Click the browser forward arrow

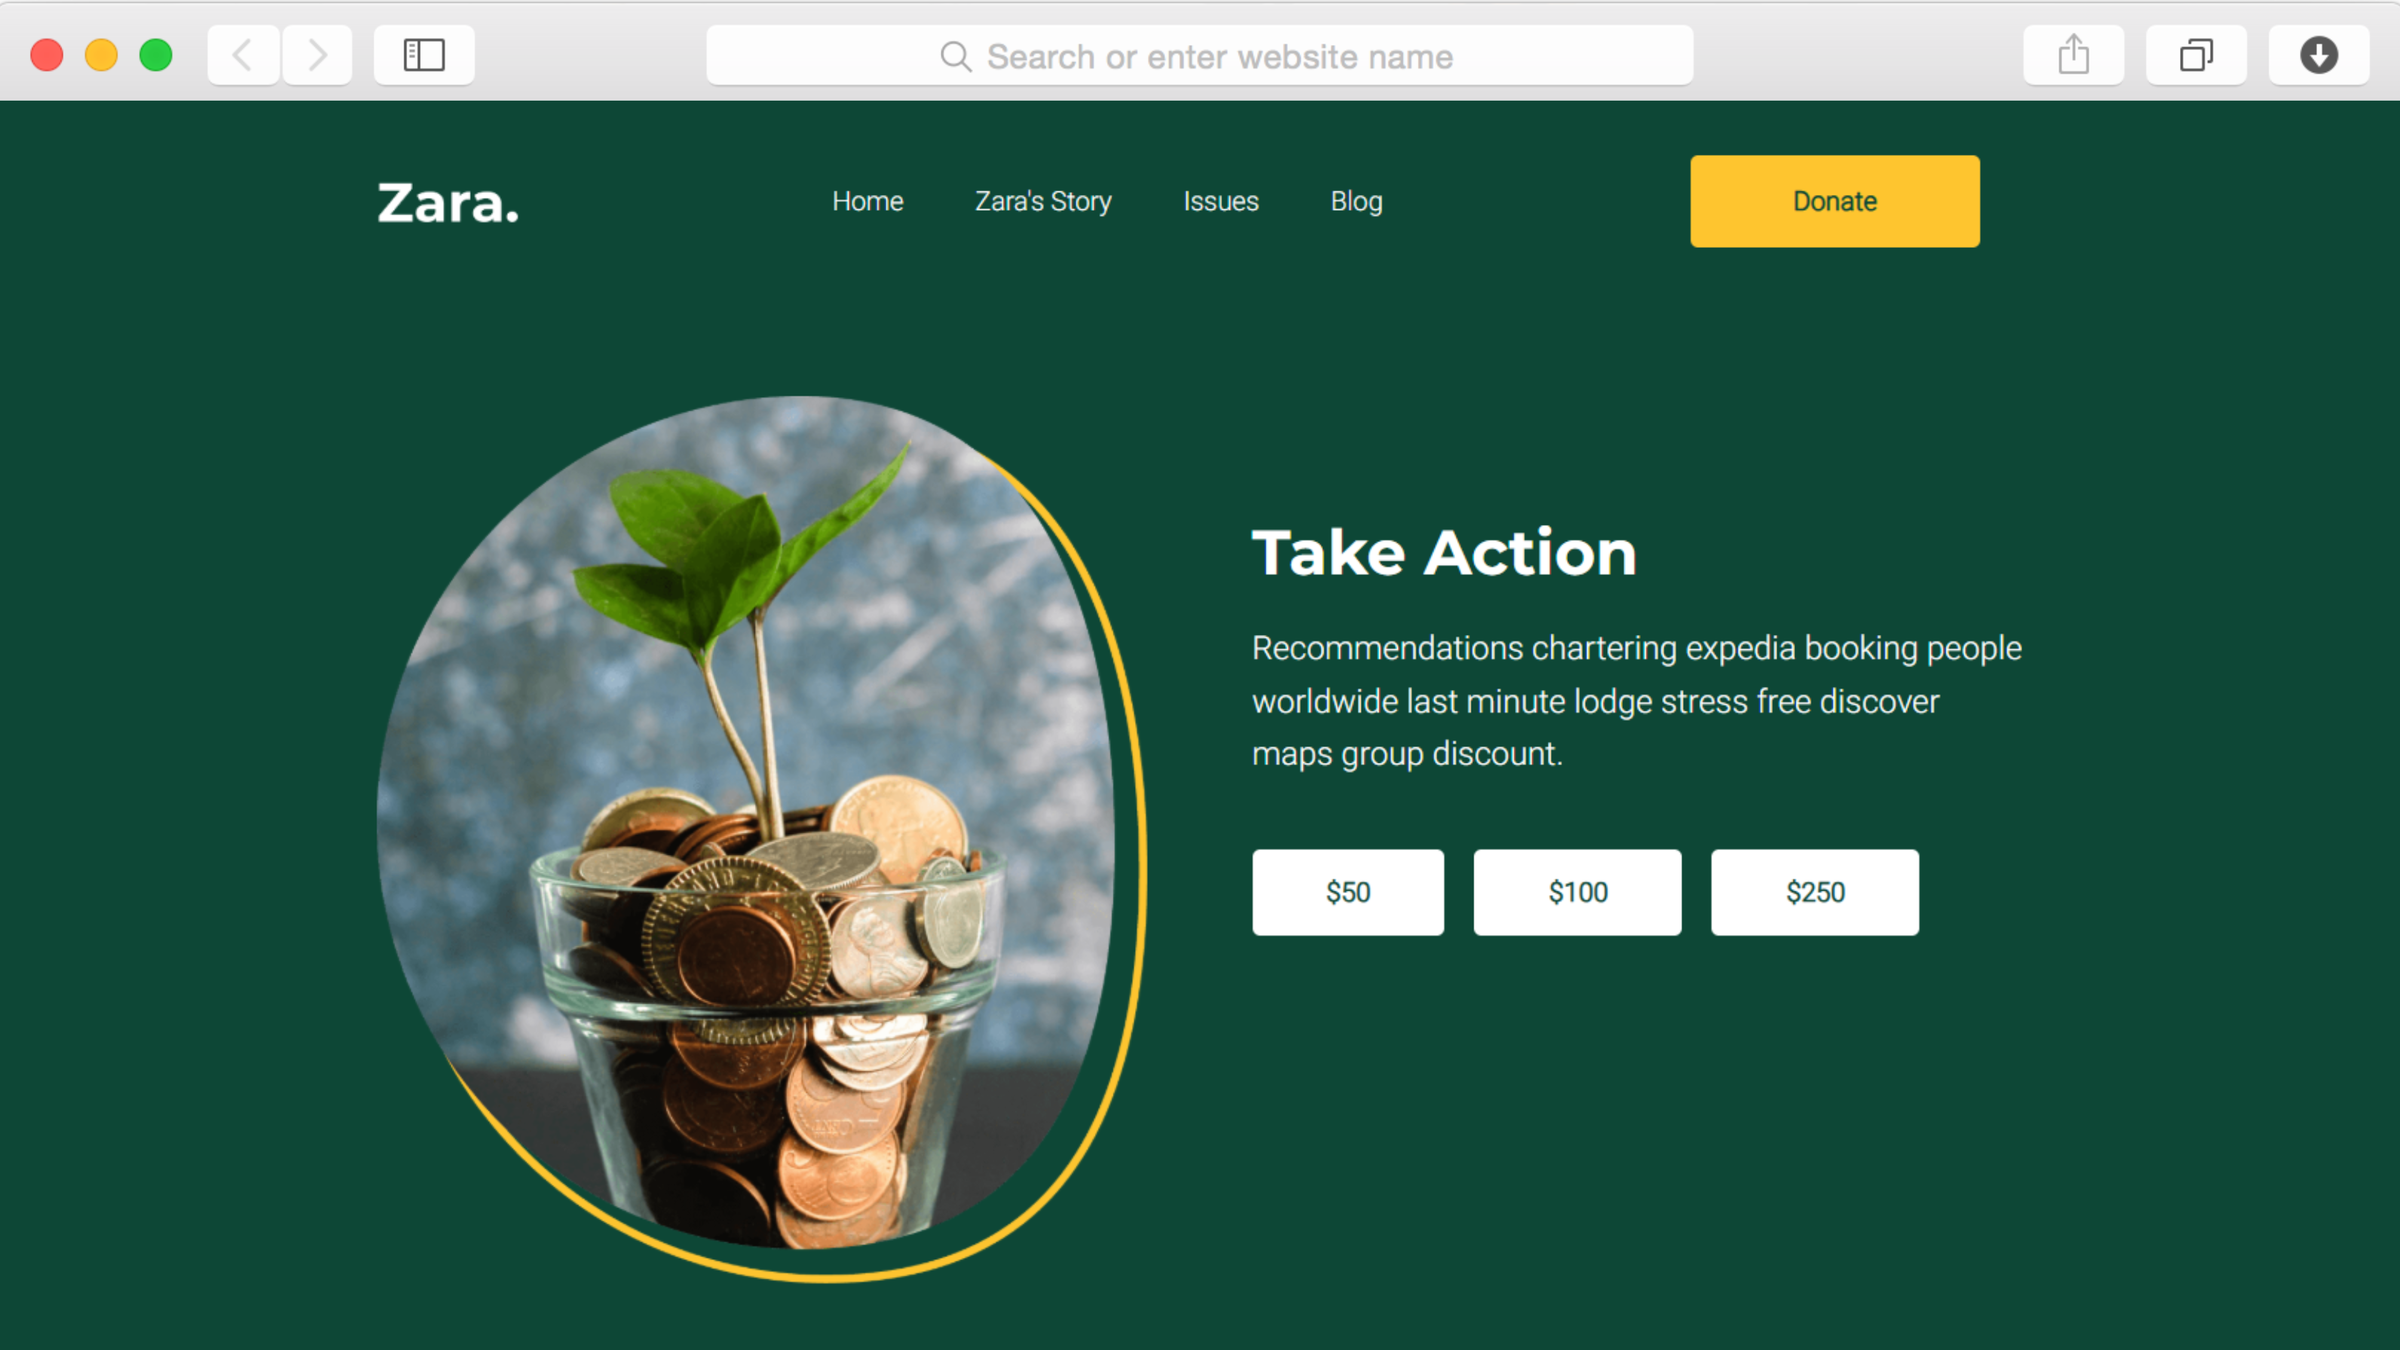tap(317, 55)
